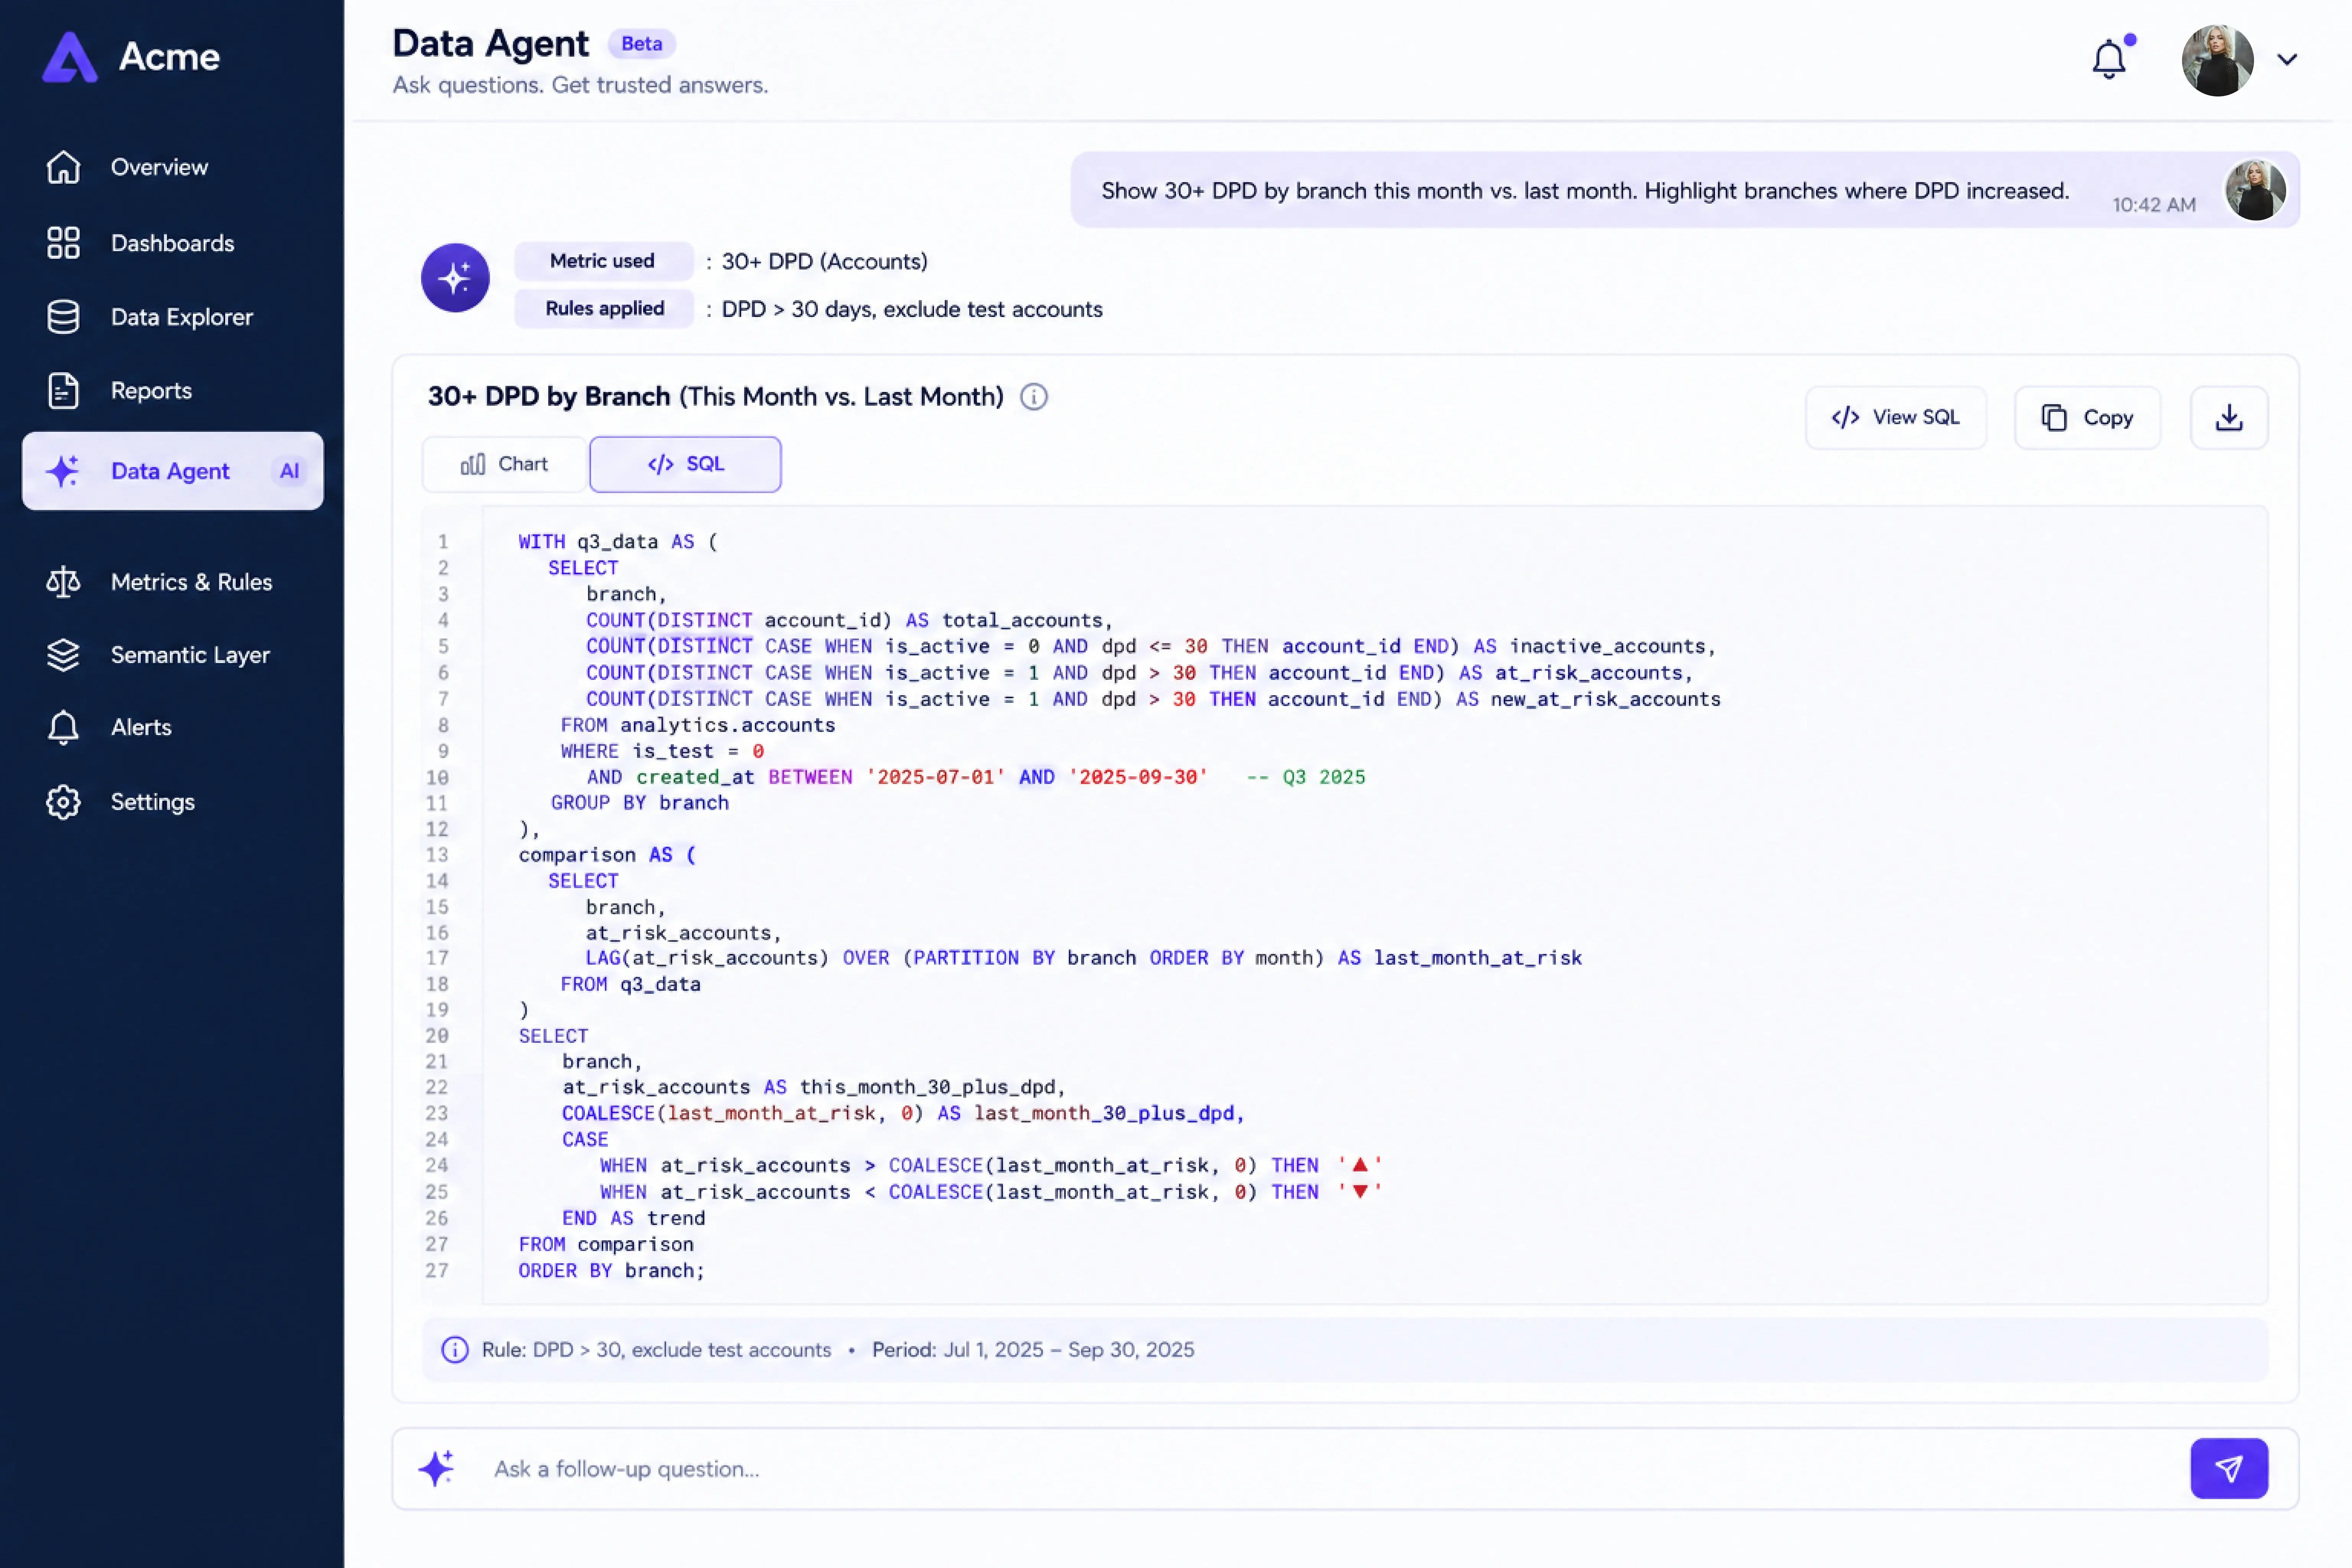Click the Dashboards grid icon
Viewport: 2352px width, 1568px height.
click(63, 243)
